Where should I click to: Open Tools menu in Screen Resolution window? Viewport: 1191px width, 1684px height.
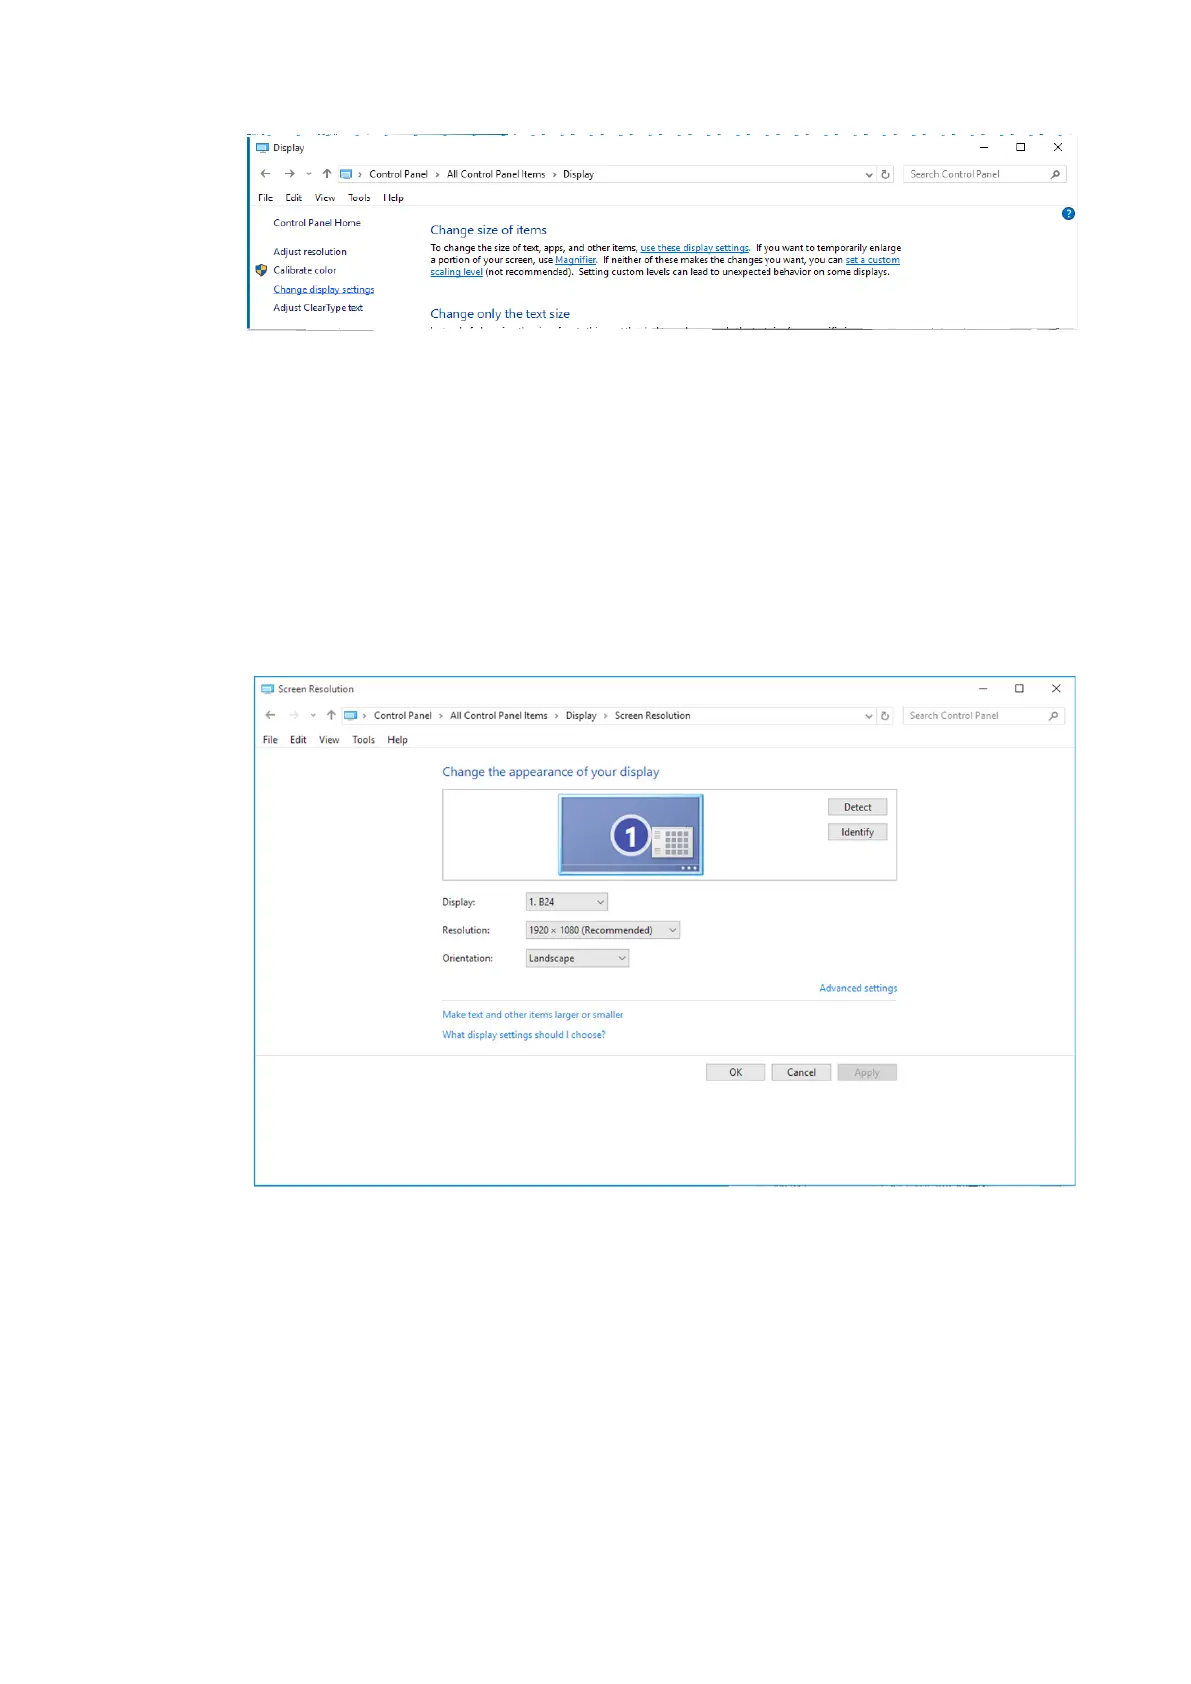363,740
